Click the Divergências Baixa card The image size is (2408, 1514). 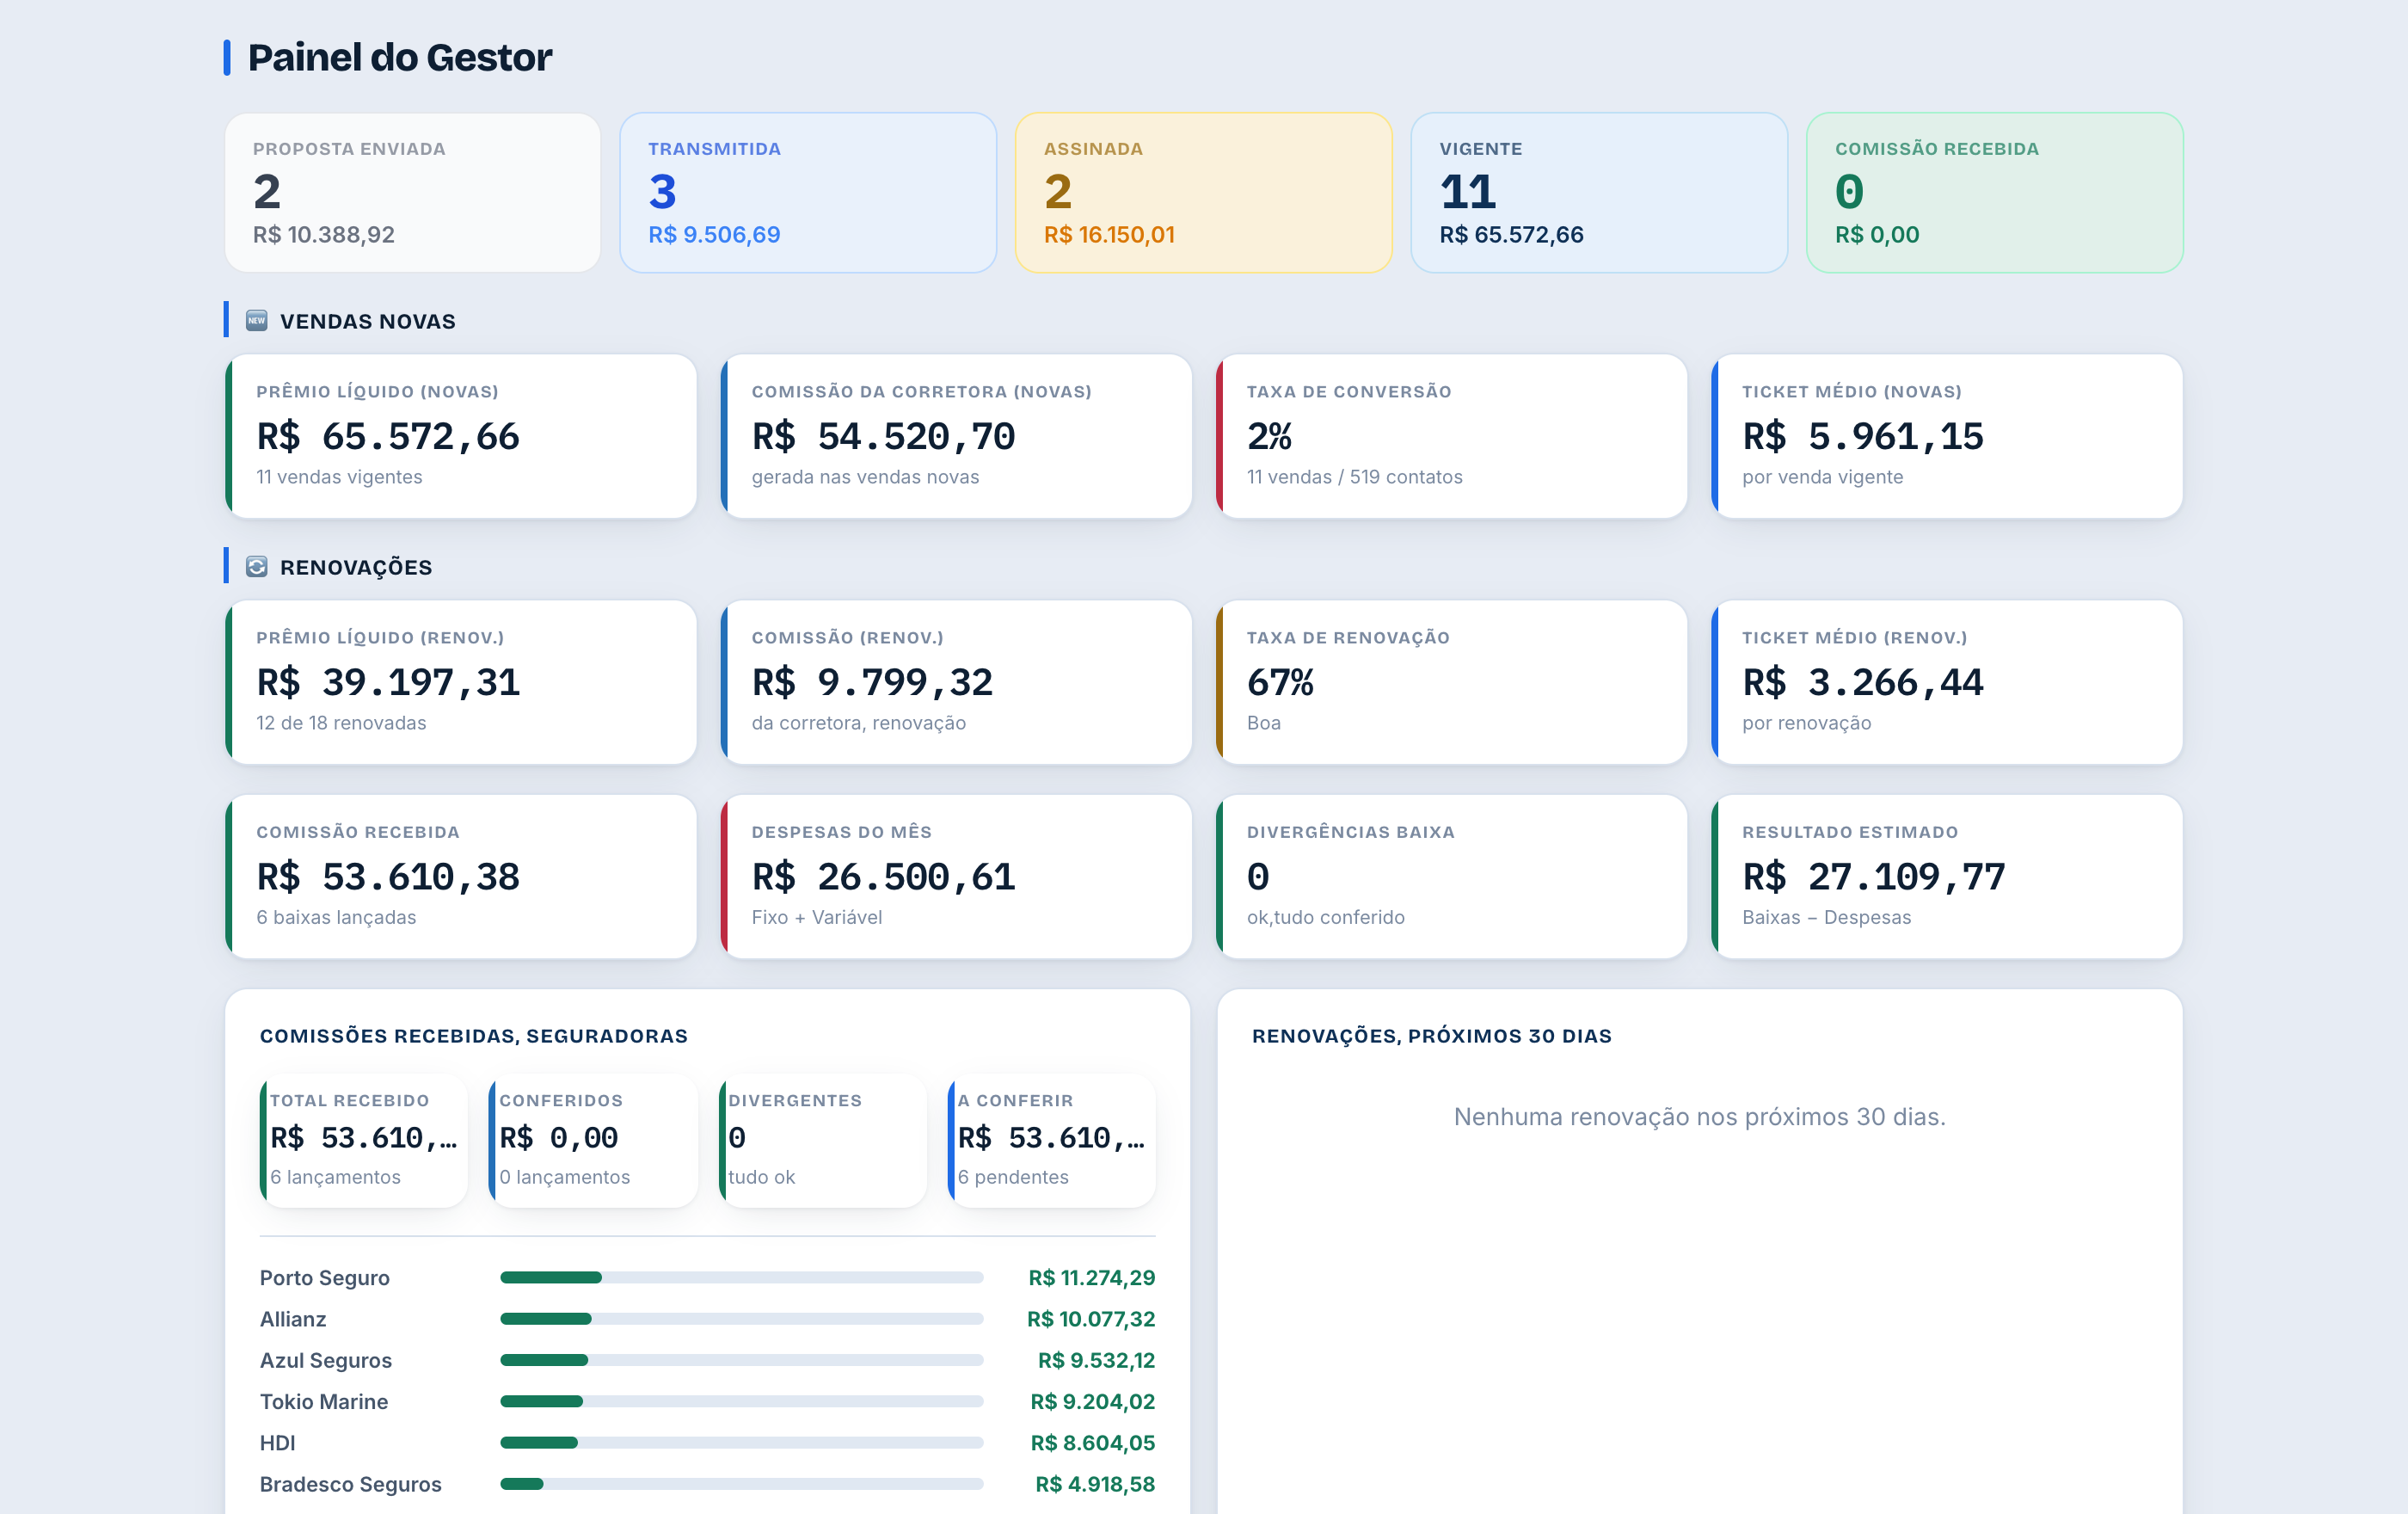1451,877
